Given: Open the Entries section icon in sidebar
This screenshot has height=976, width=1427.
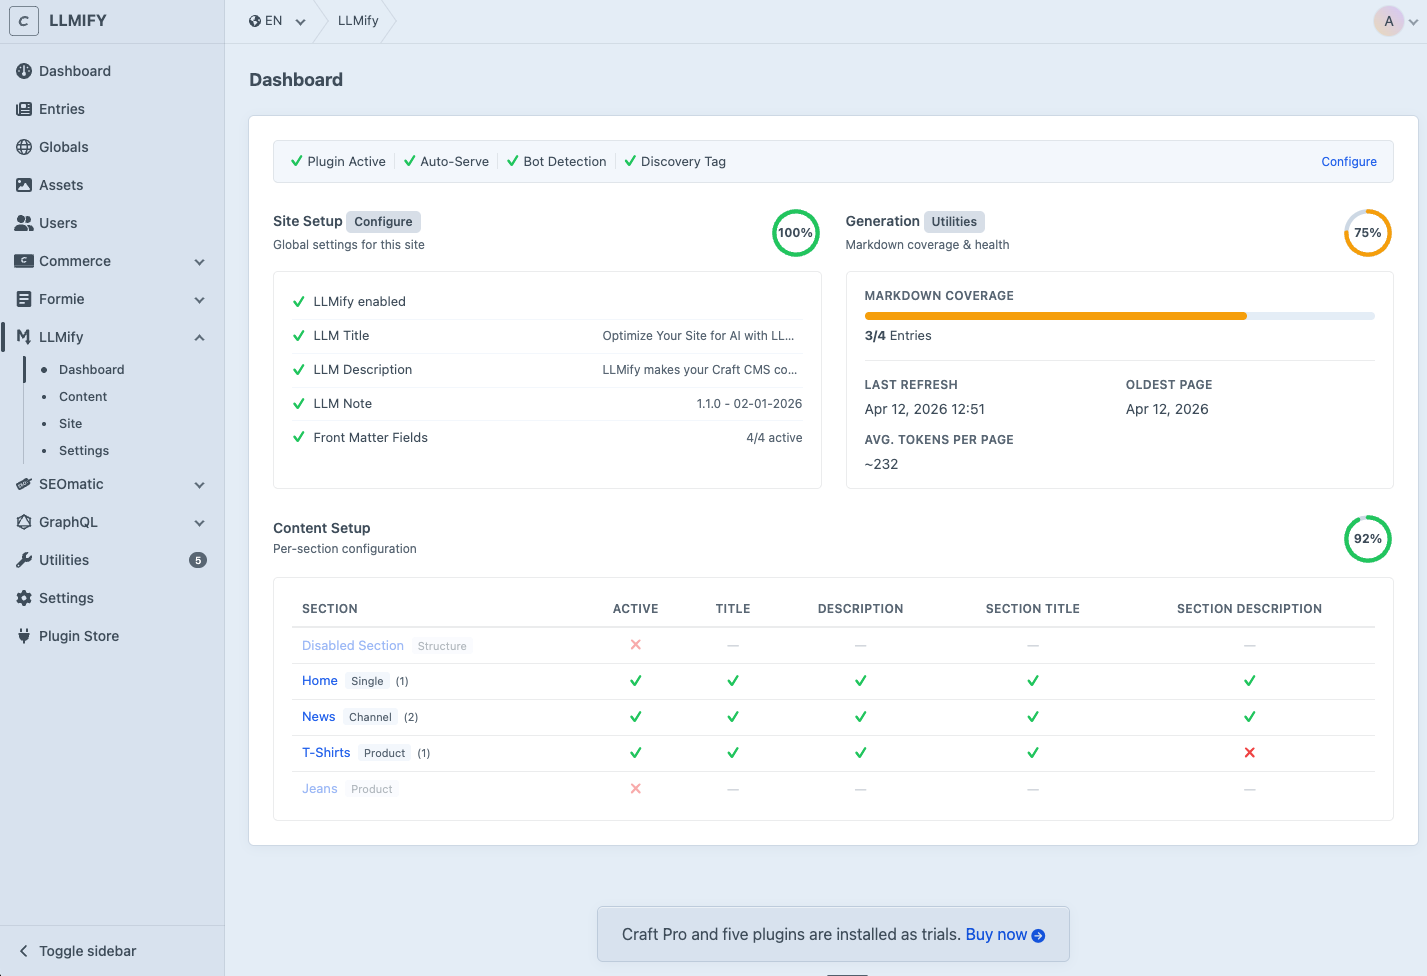Looking at the screenshot, I should (22, 108).
